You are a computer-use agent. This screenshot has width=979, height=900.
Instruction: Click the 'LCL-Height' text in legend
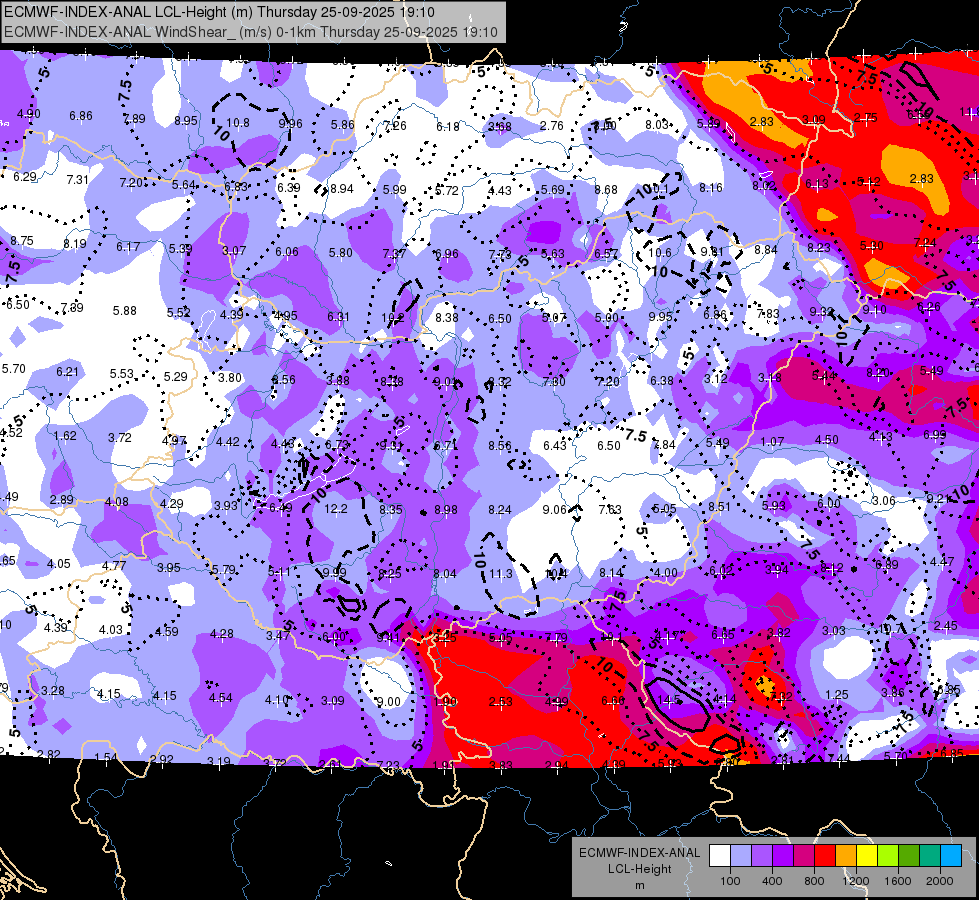click(x=639, y=869)
